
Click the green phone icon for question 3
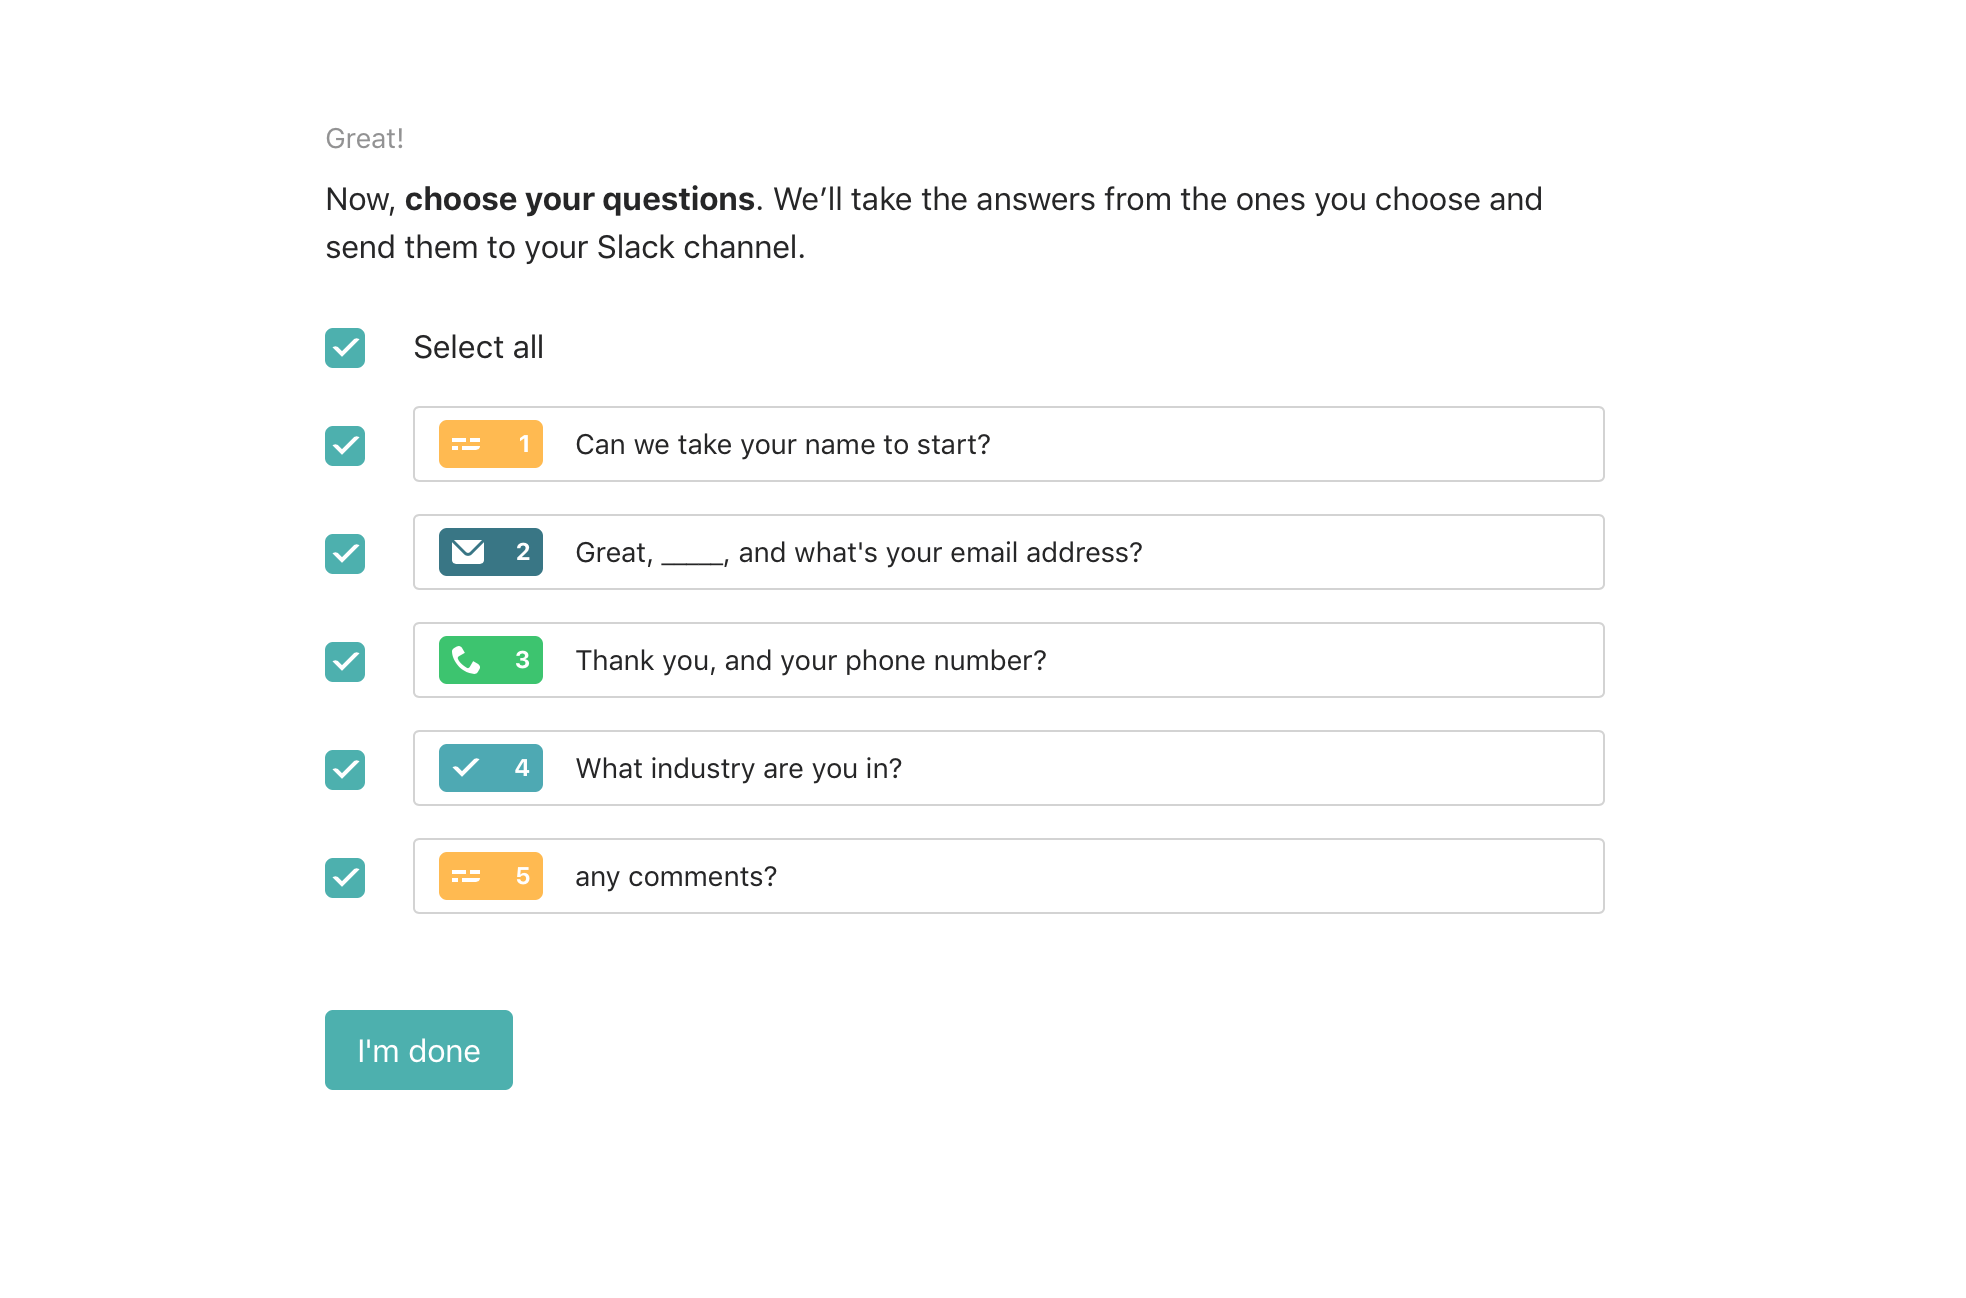466,660
